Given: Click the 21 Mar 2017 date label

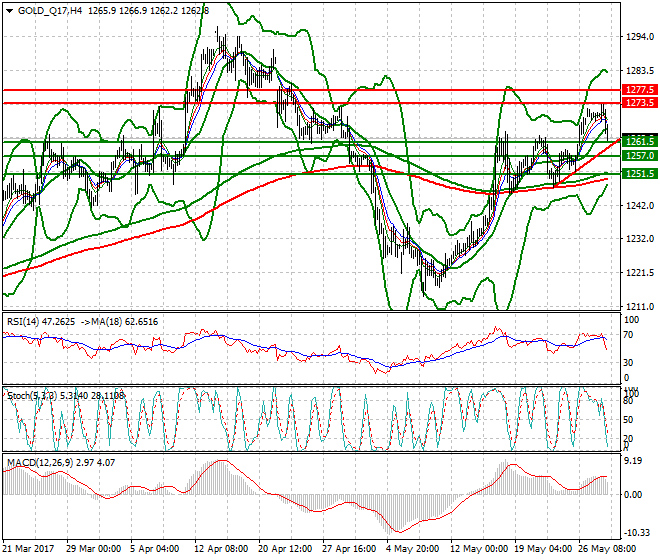Looking at the screenshot, I should tap(29, 549).
